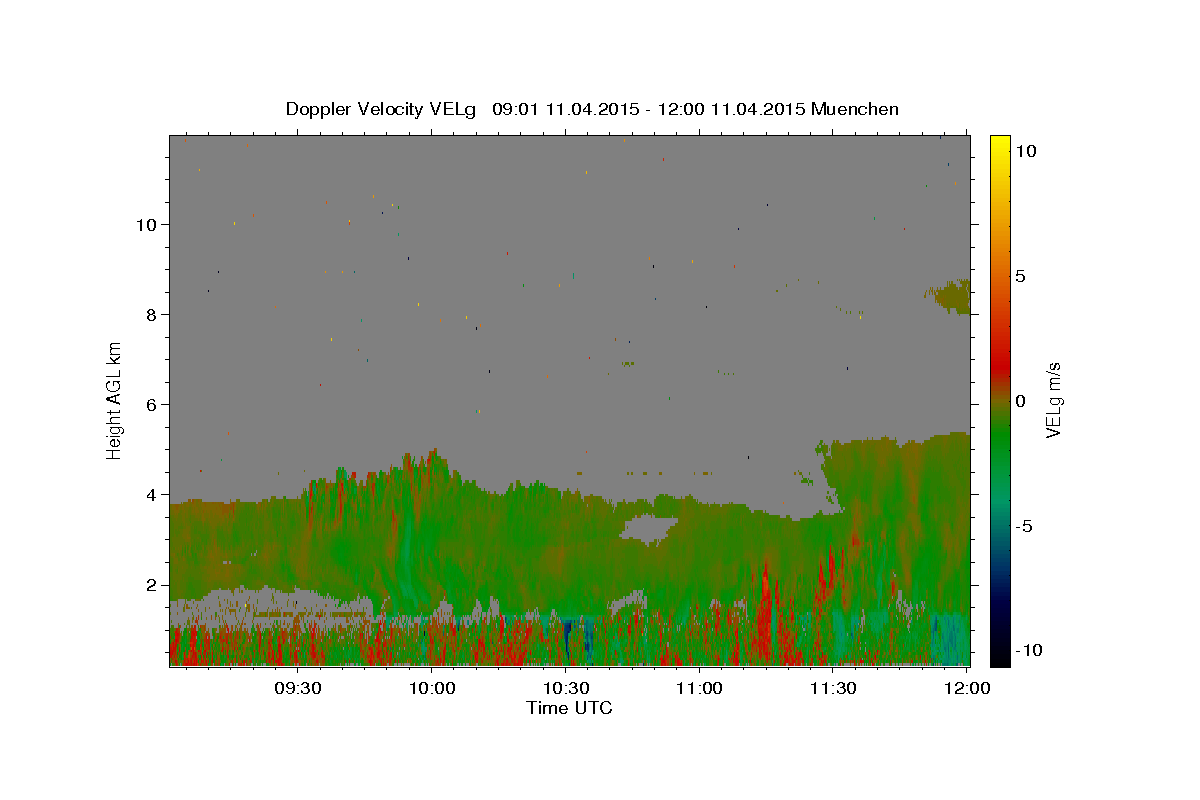
Task: Select the 09:30 time tick label
Action: click(298, 689)
